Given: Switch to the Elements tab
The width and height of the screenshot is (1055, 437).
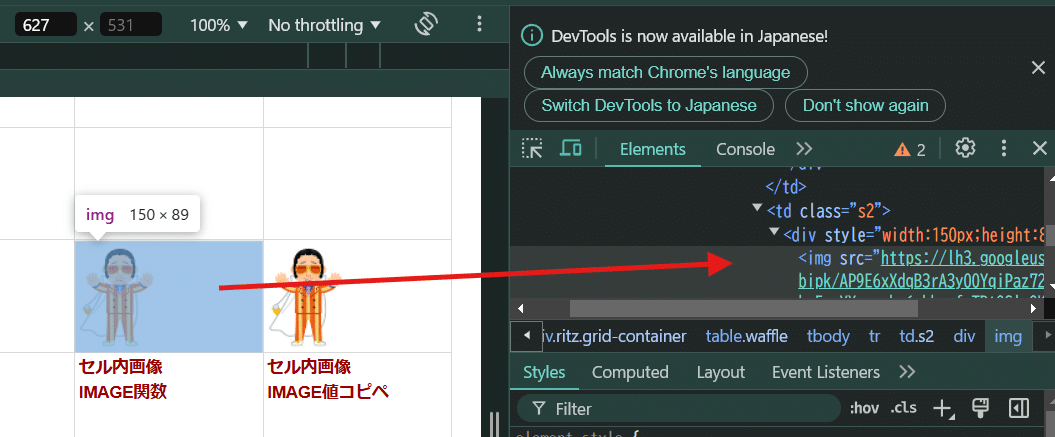Looking at the screenshot, I should 653,149.
